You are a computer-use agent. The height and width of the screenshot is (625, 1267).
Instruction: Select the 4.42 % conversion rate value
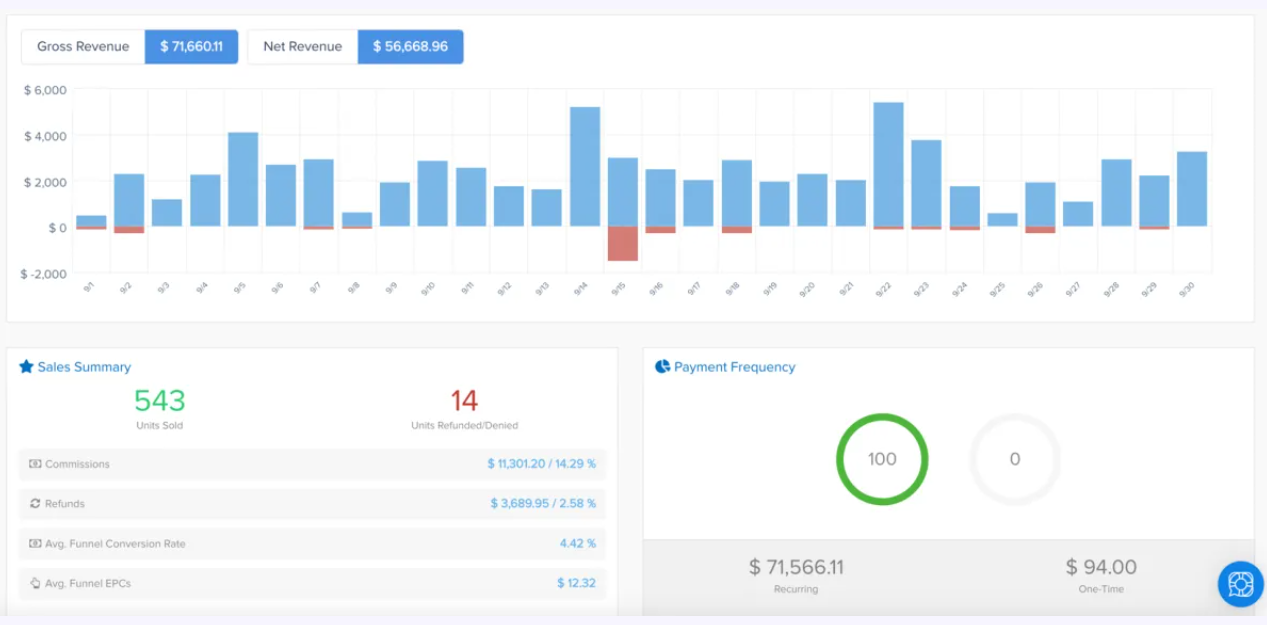point(577,544)
